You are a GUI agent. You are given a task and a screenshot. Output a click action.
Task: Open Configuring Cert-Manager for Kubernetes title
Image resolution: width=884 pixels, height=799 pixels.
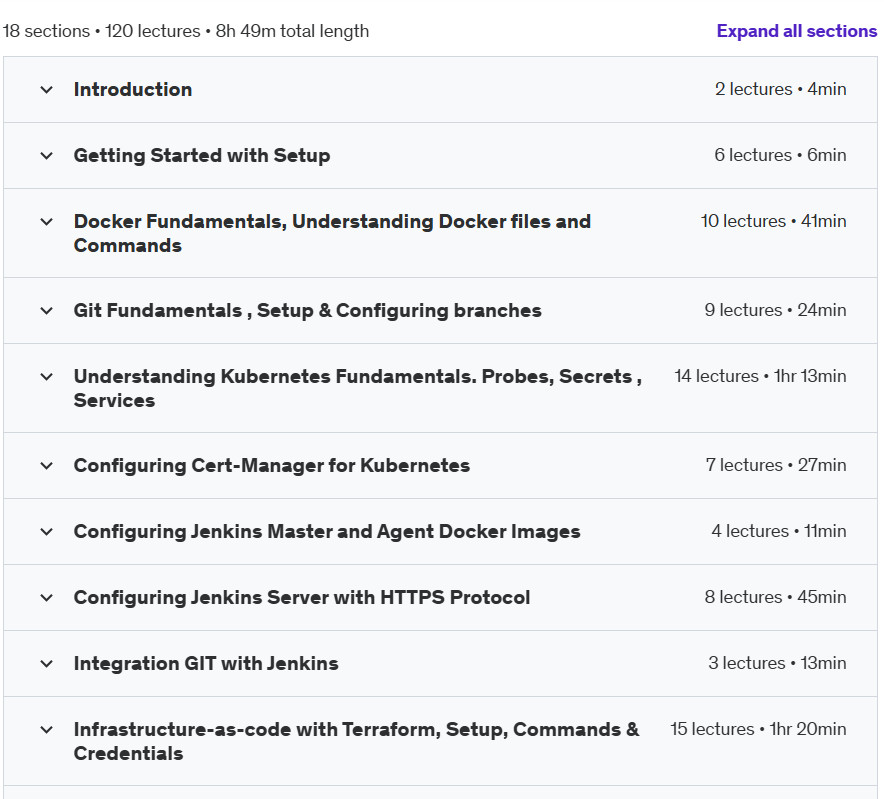[272, 466]
